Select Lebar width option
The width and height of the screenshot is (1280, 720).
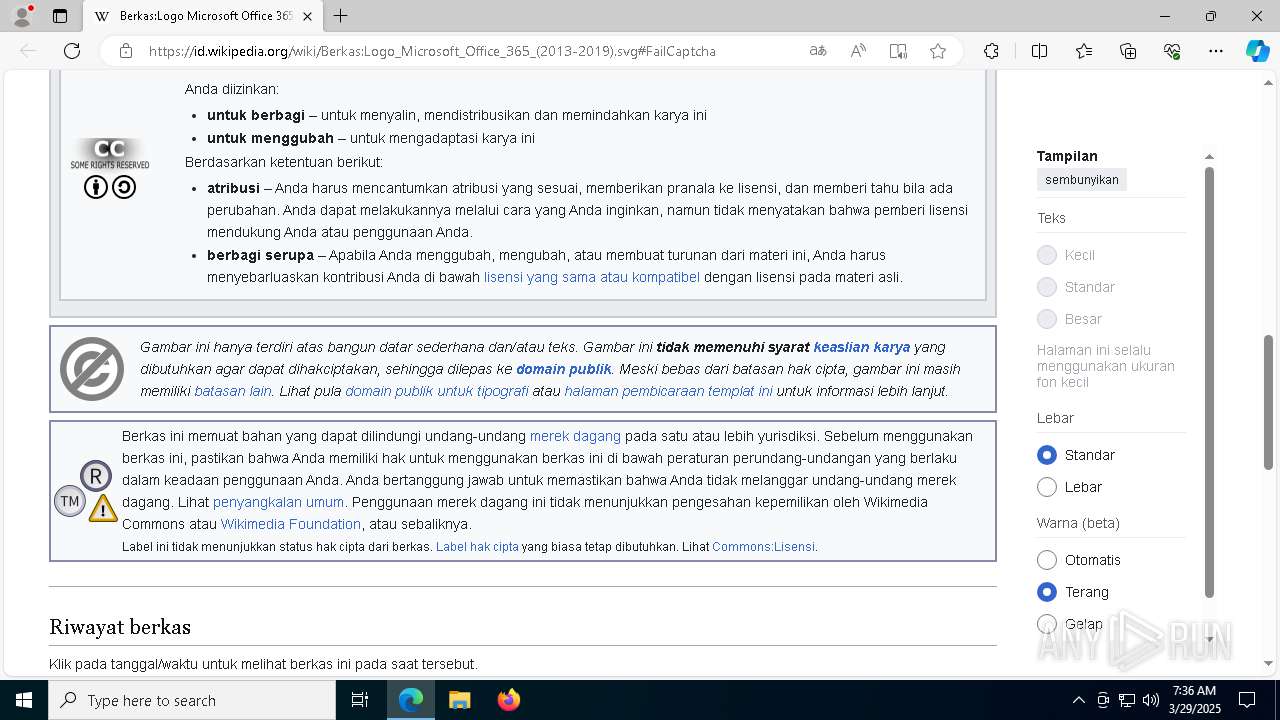coord(1047,487)
